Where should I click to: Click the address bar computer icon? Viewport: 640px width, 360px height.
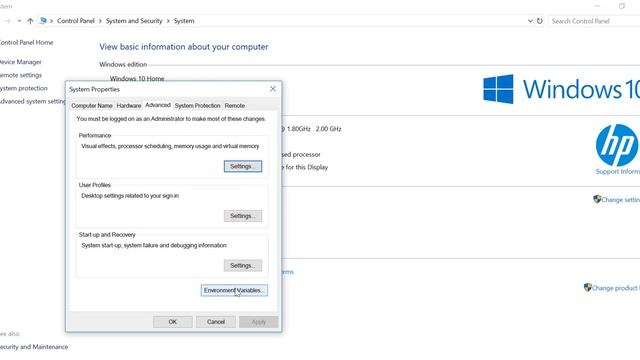43,21
